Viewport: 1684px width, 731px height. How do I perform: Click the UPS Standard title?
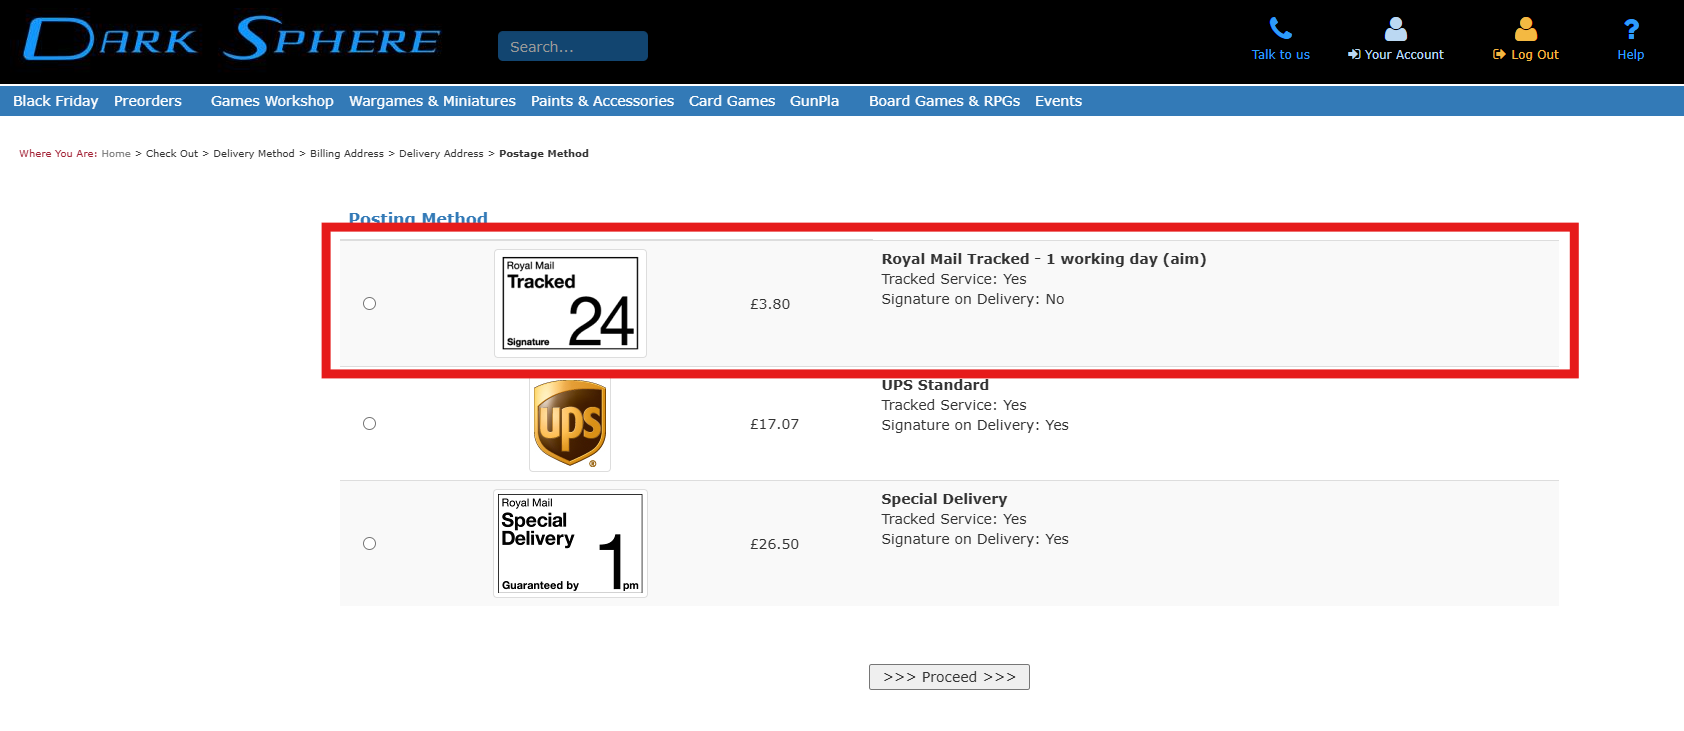(x=935, y=385)
